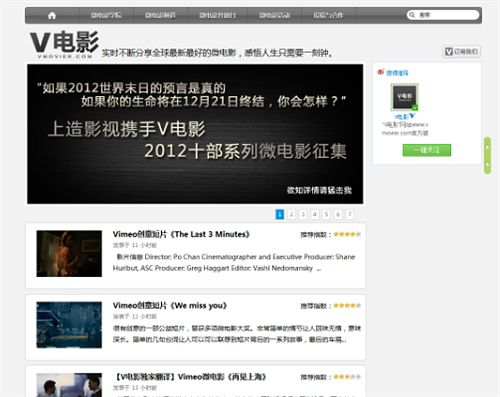The width and height of the screenshot is (500, 397).
Task: Click the 订阅我们 subscribe button
Action: [461, 52]
